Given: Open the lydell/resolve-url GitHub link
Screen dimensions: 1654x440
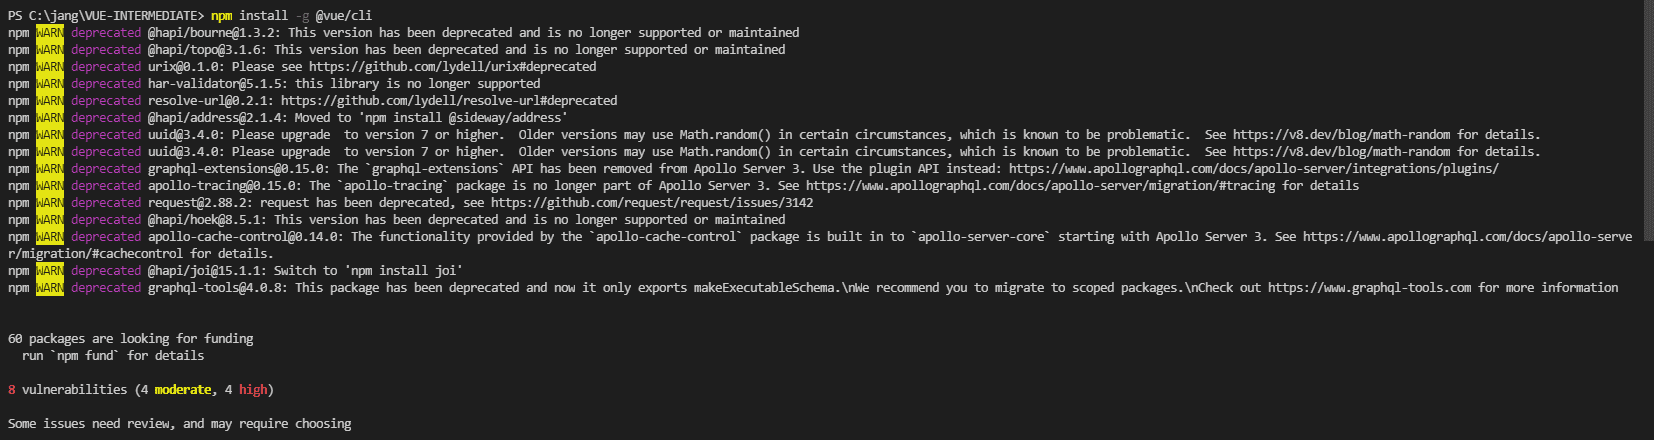Looking at the screenshot, I should pyautogui.click(x=449, y=101).
